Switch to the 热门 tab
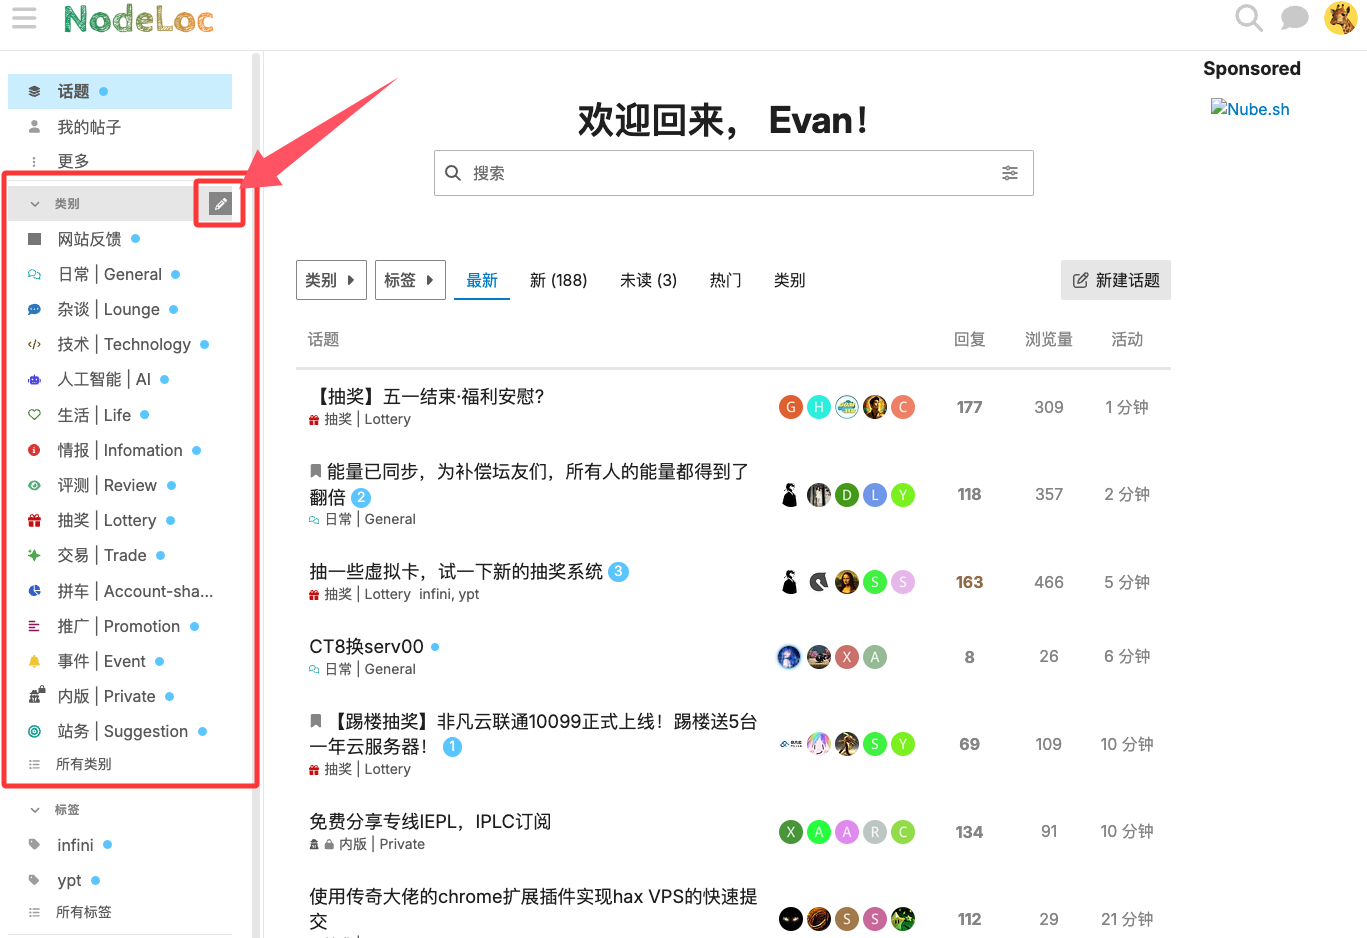Screen dimensions: 1367x938 [x=725, y=280]
